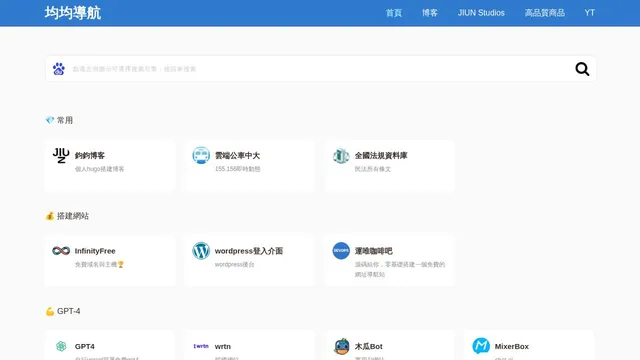The image size is (640, 360).
Task: Open the 高品質商品 nav item
Action: click(544, 13)
